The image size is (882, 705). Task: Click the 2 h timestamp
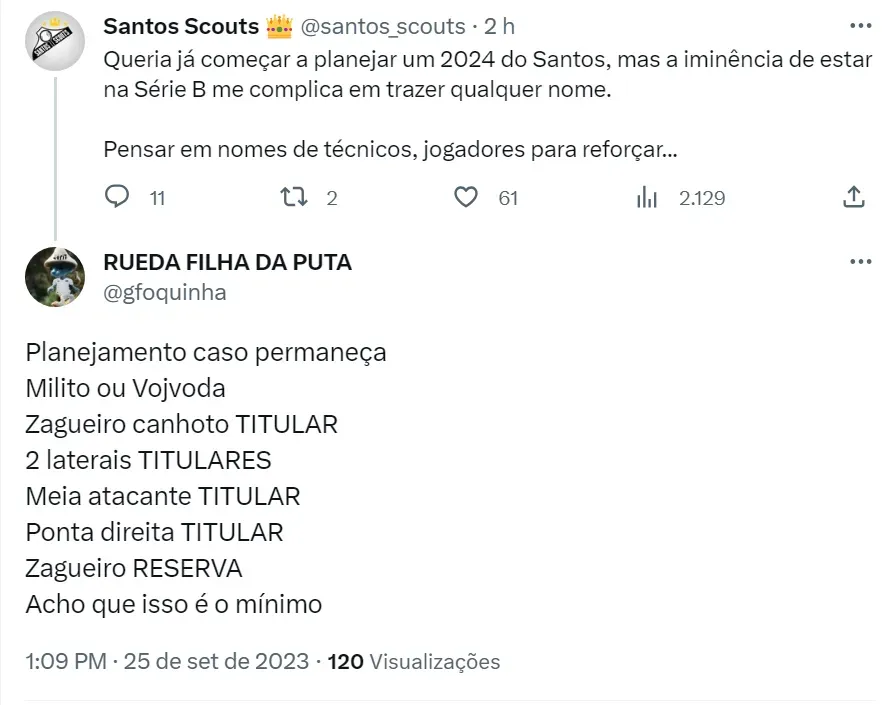pyautogui.click(x=498, y=26)
